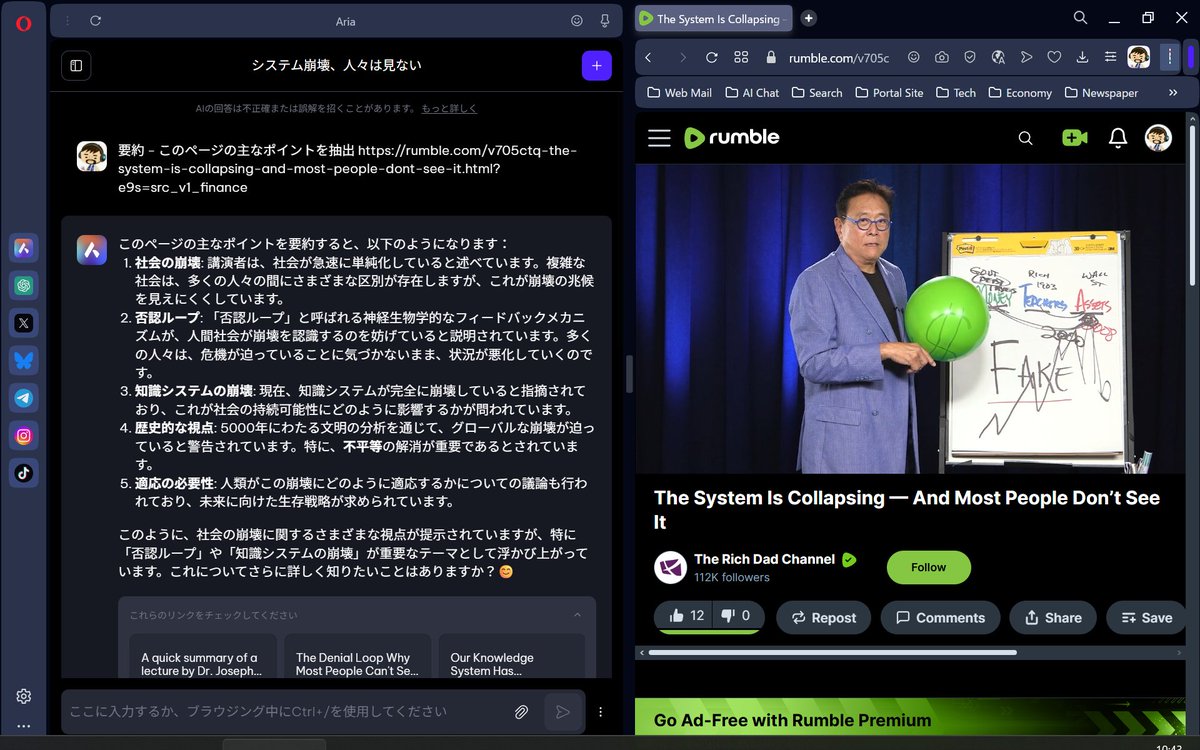Open the Flow send arrow icon

[x=1026, y=57]
